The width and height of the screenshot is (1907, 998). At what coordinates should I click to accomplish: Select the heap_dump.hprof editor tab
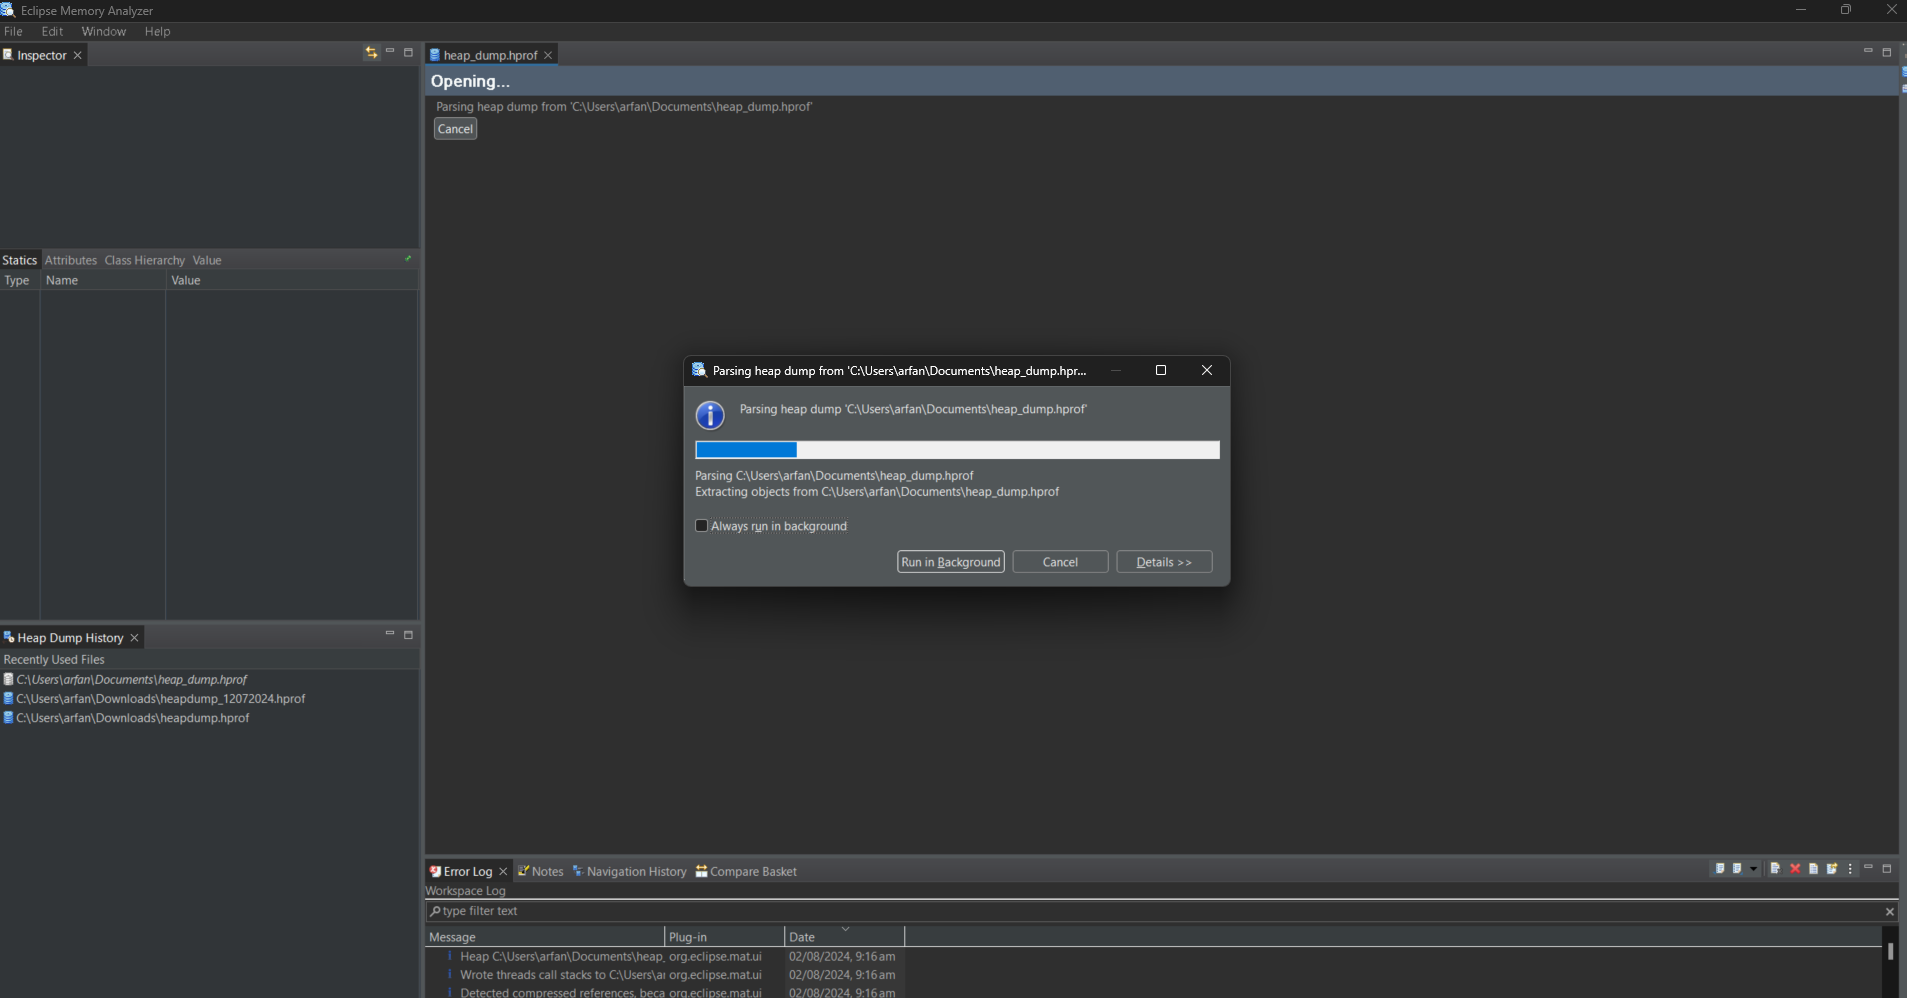tap(490, 55)
